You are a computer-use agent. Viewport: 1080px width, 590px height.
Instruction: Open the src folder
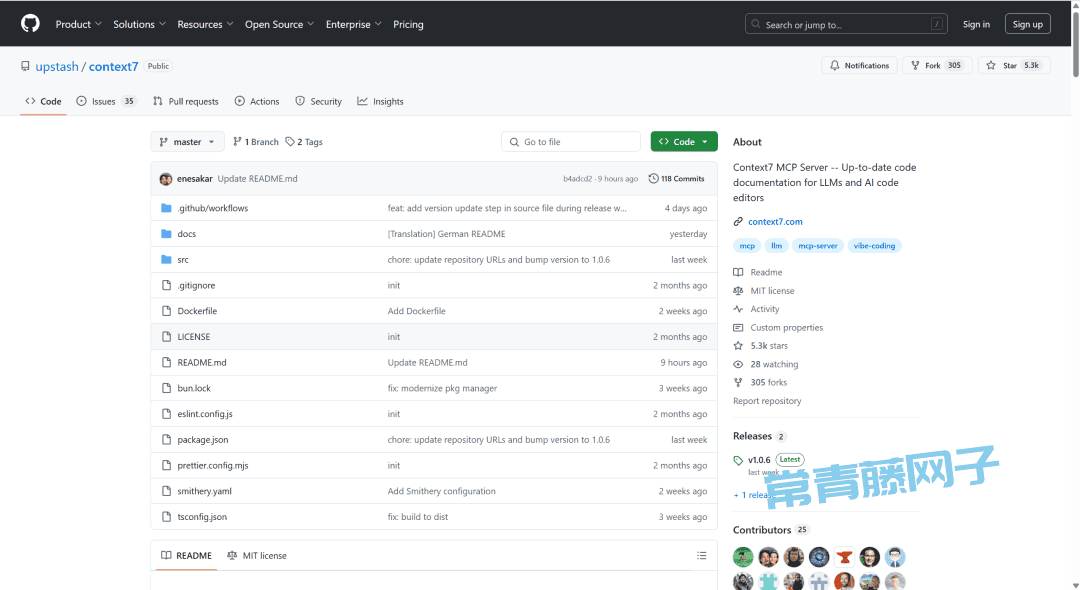tap(183, 259)
